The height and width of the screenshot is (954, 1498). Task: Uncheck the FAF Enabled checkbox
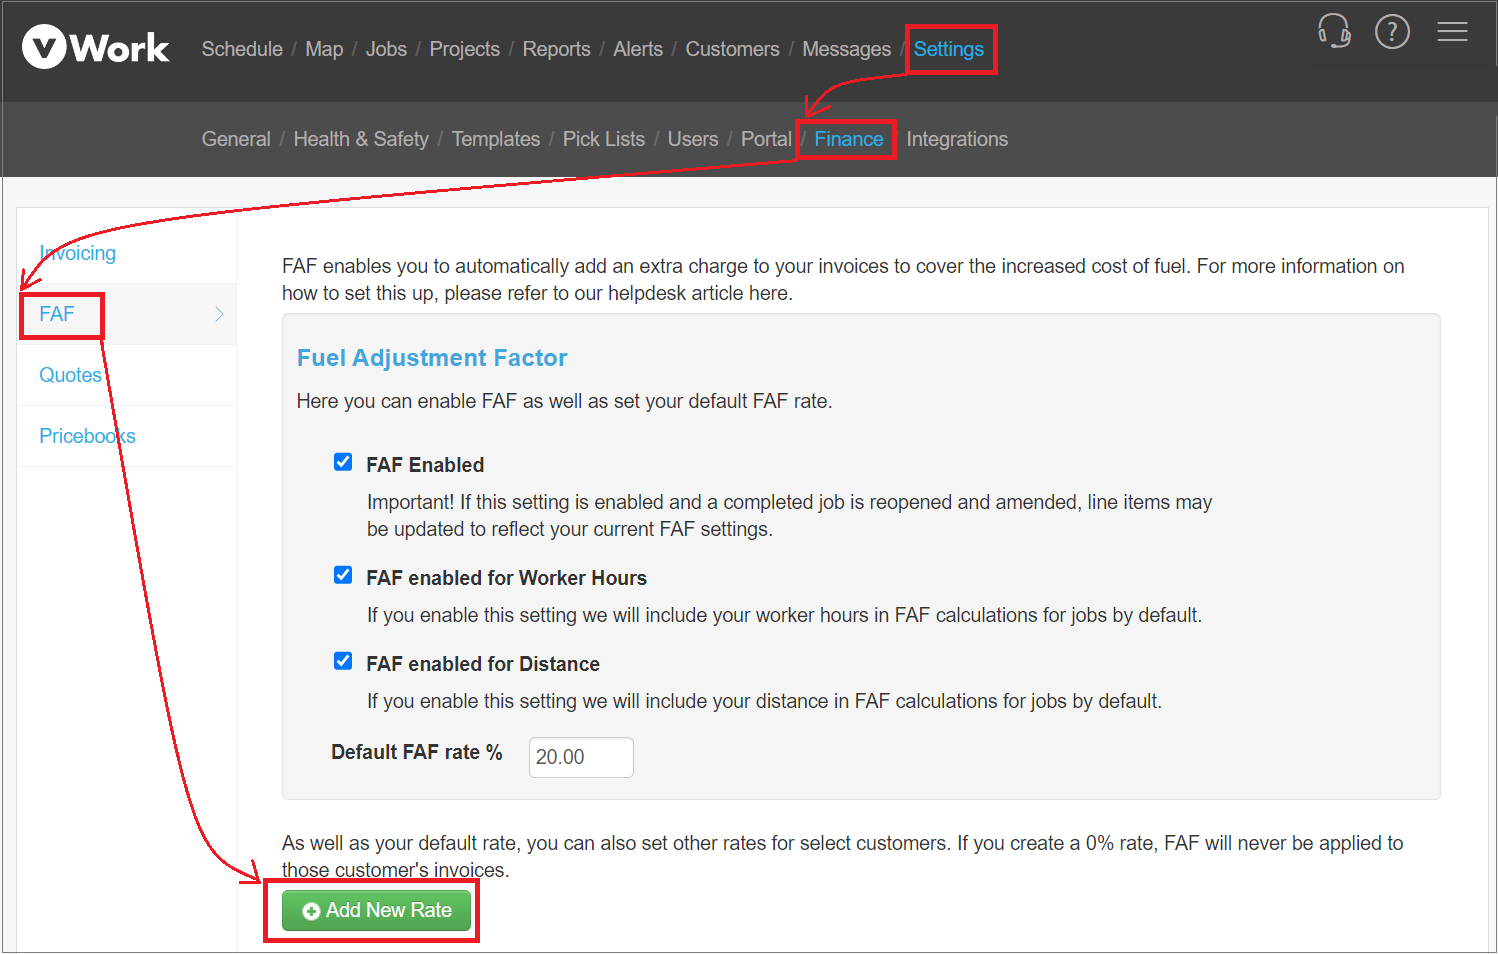343,462
